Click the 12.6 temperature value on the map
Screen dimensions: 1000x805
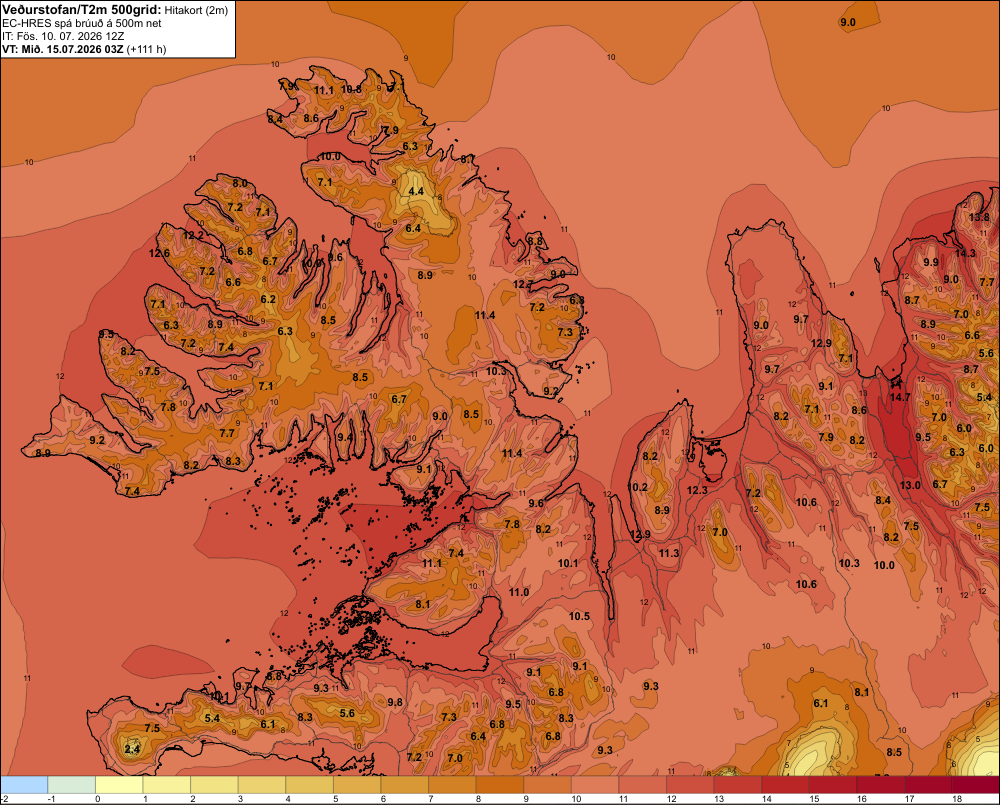pyautogui.click(x=159, y=253)
